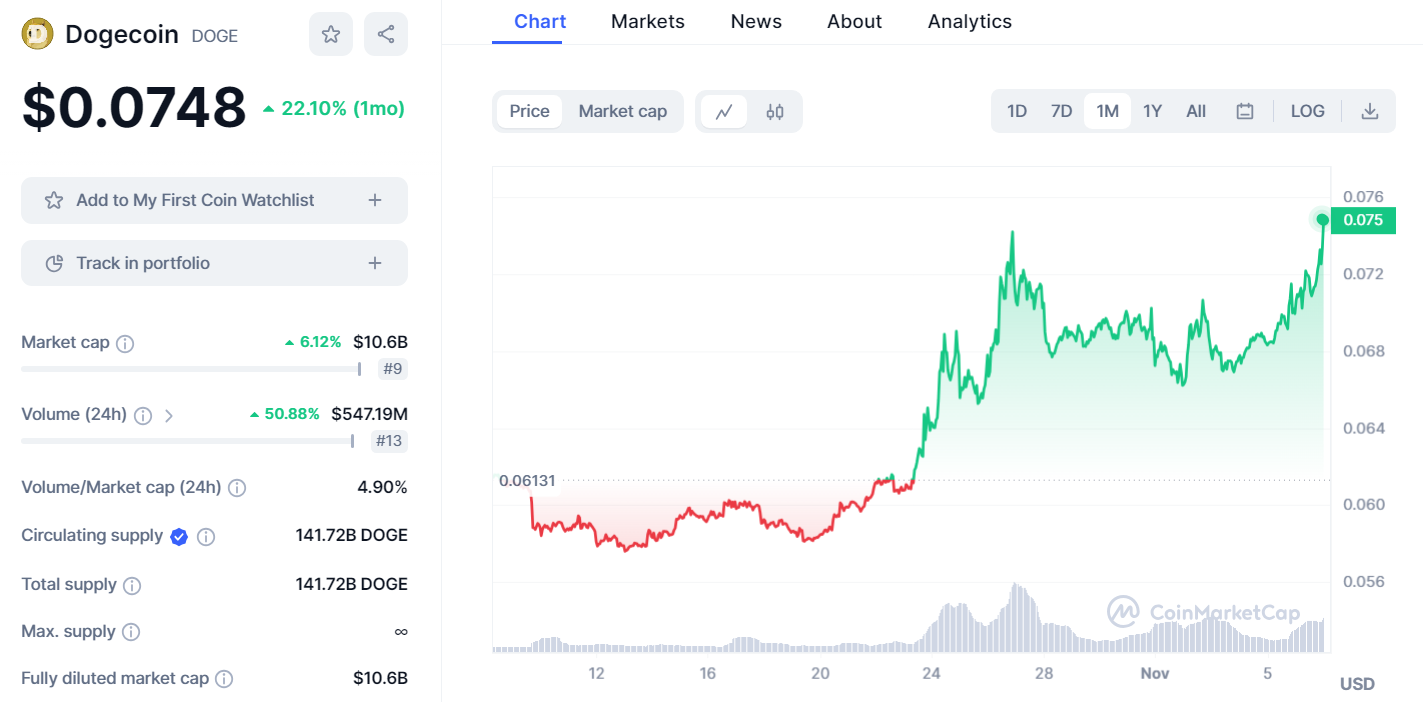Expand Volume (24h) details chevron
Image resolution: width=1423 pixels, height=702 pixels.
click(169, 415)
